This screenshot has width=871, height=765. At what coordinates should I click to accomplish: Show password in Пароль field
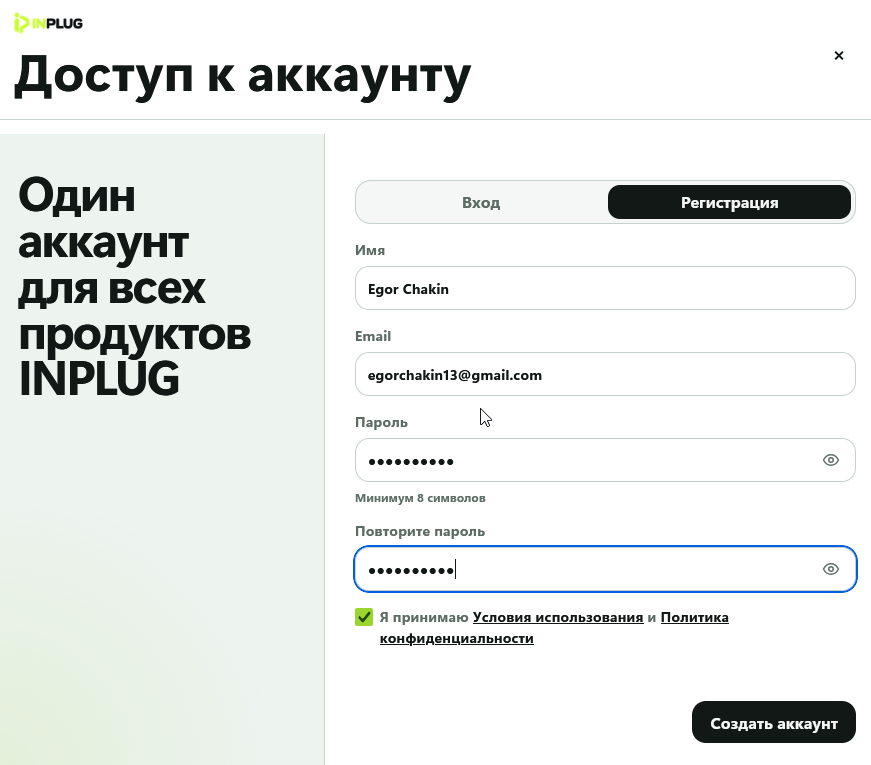coord(830,460)
